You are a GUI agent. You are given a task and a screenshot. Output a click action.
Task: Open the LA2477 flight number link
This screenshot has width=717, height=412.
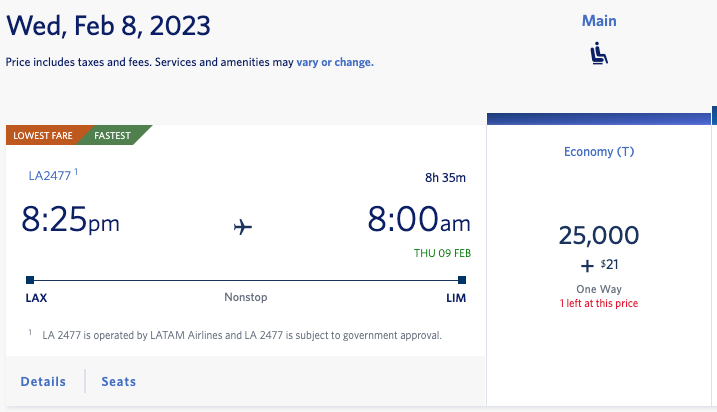50,176
